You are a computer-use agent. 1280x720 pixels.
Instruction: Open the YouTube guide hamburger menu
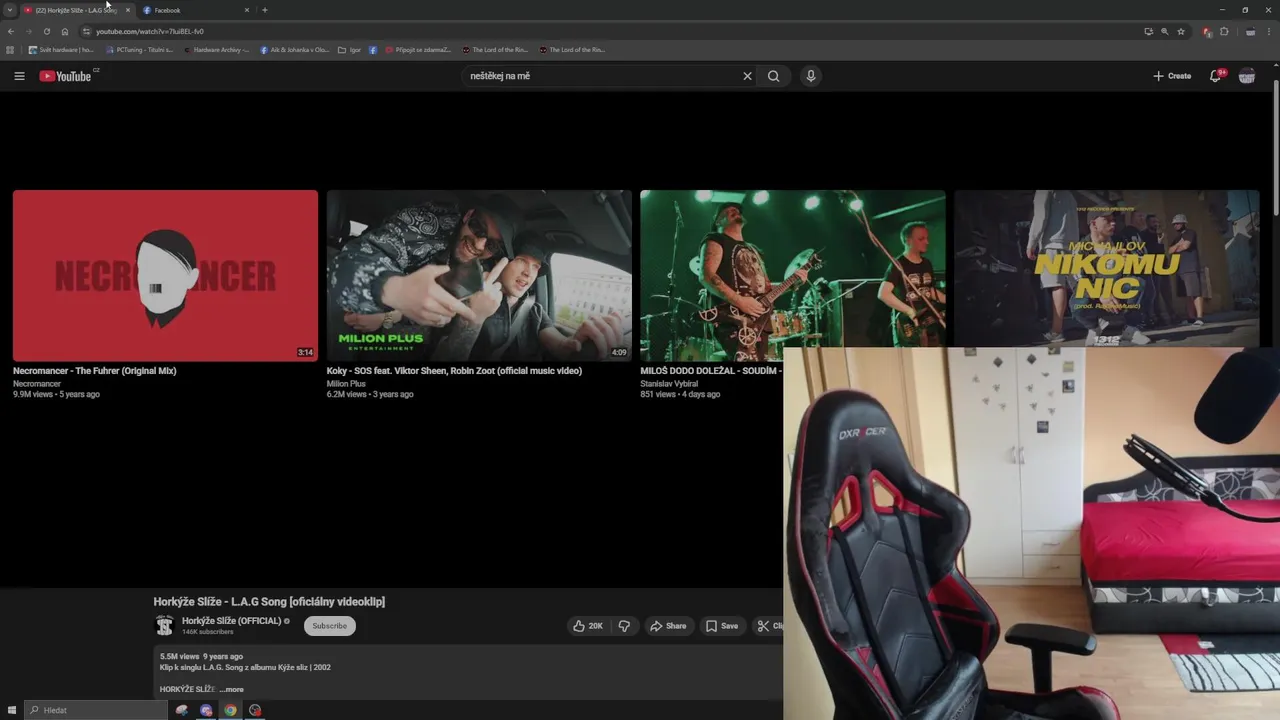tap(19, 76)
